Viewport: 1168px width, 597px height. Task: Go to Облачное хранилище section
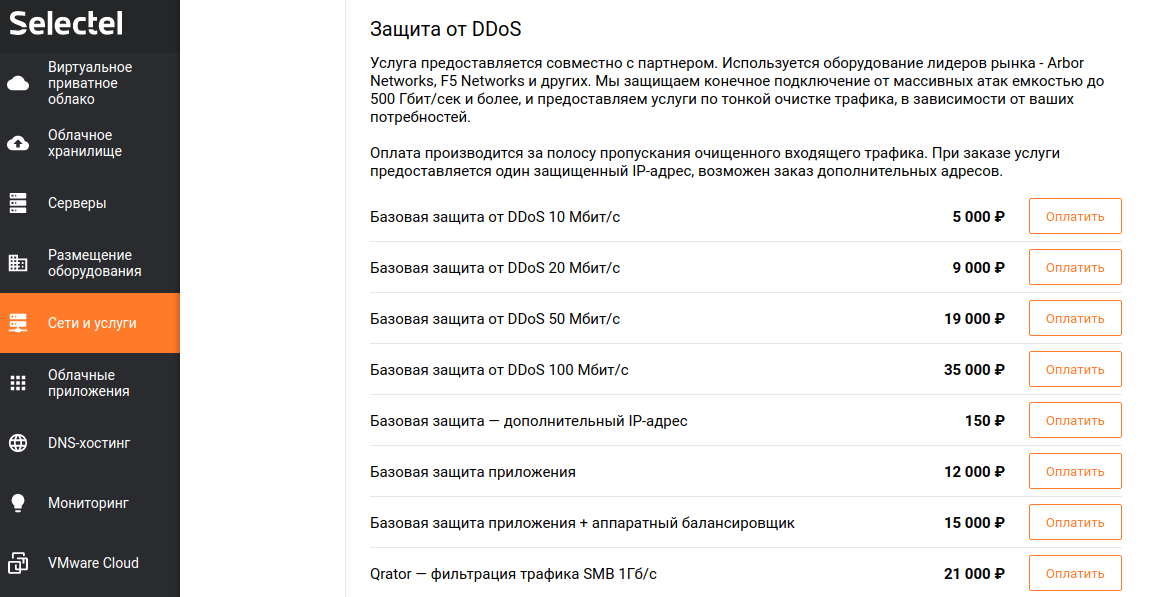tap(85, 143)
